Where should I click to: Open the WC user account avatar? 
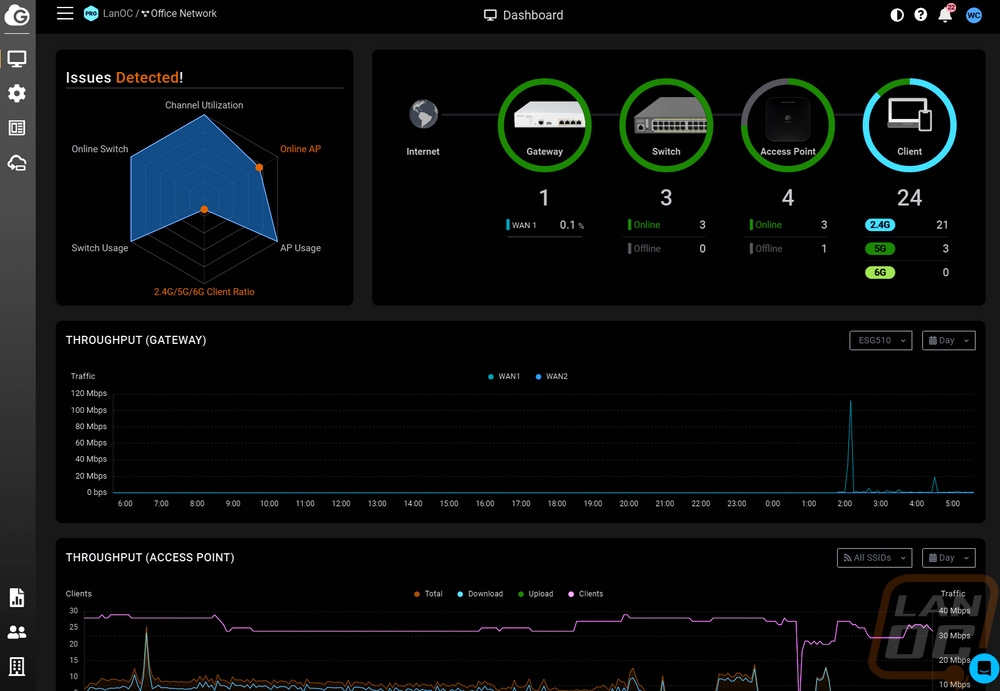pyautogui.click(x=973, y=15)
